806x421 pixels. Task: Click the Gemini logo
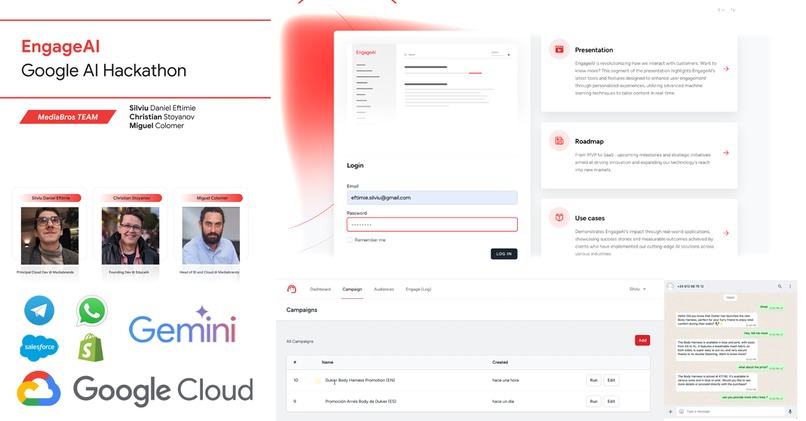click(182, 326)
